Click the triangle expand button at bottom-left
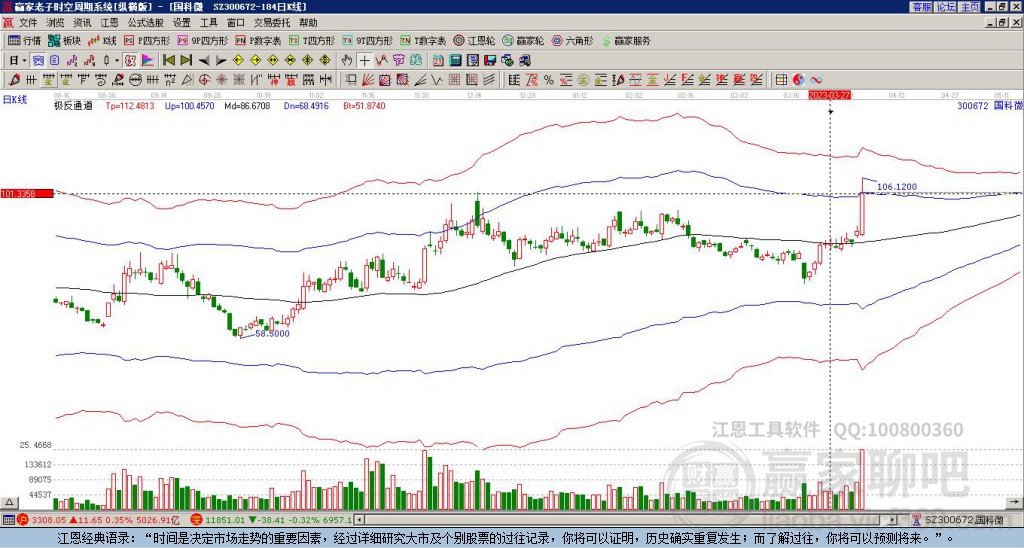Viewport: 1024px width, 548px height. pos(9,502)
